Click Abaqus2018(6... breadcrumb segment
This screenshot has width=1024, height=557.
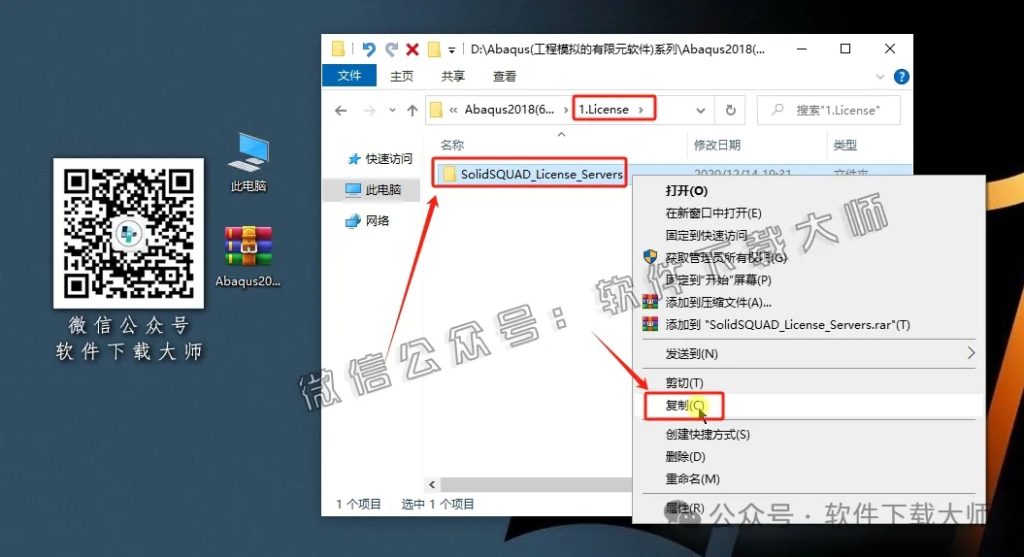coord(509,110)
